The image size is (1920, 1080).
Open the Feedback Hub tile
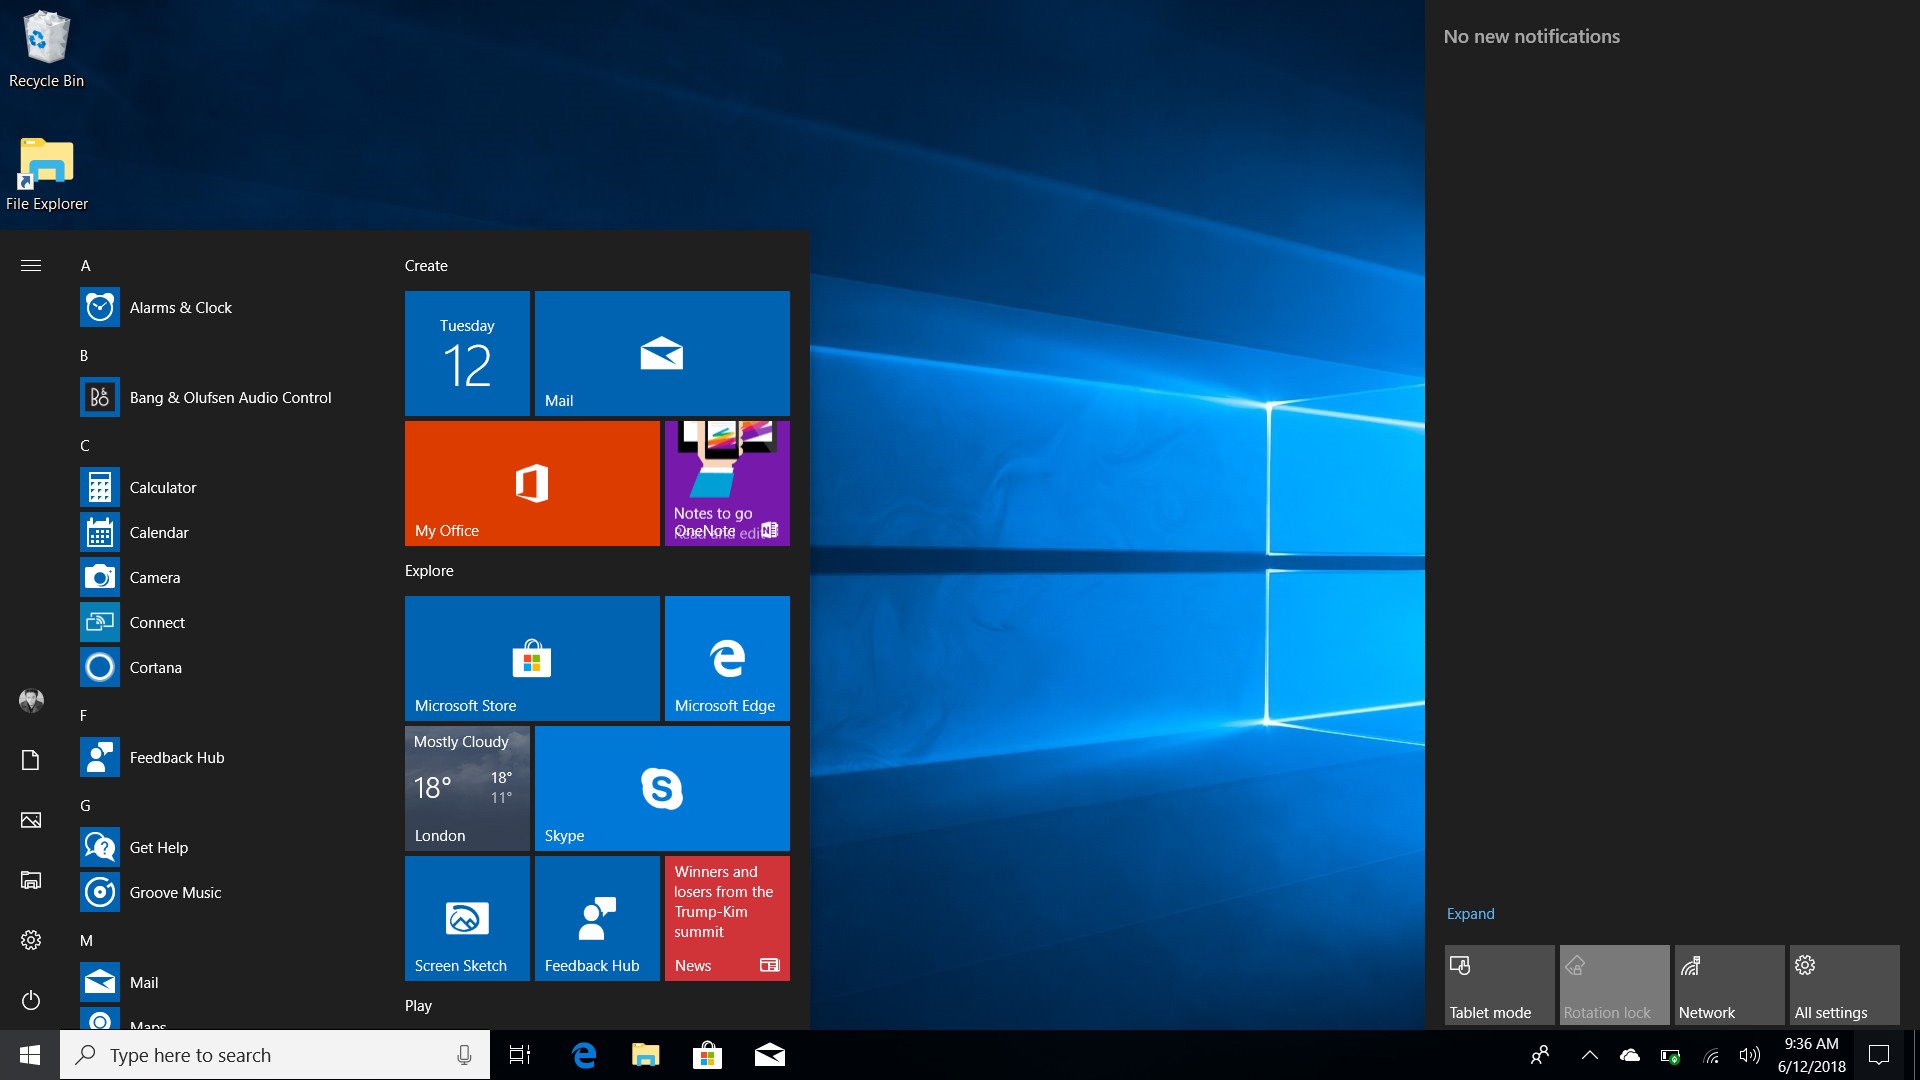(x=597, y=918)
